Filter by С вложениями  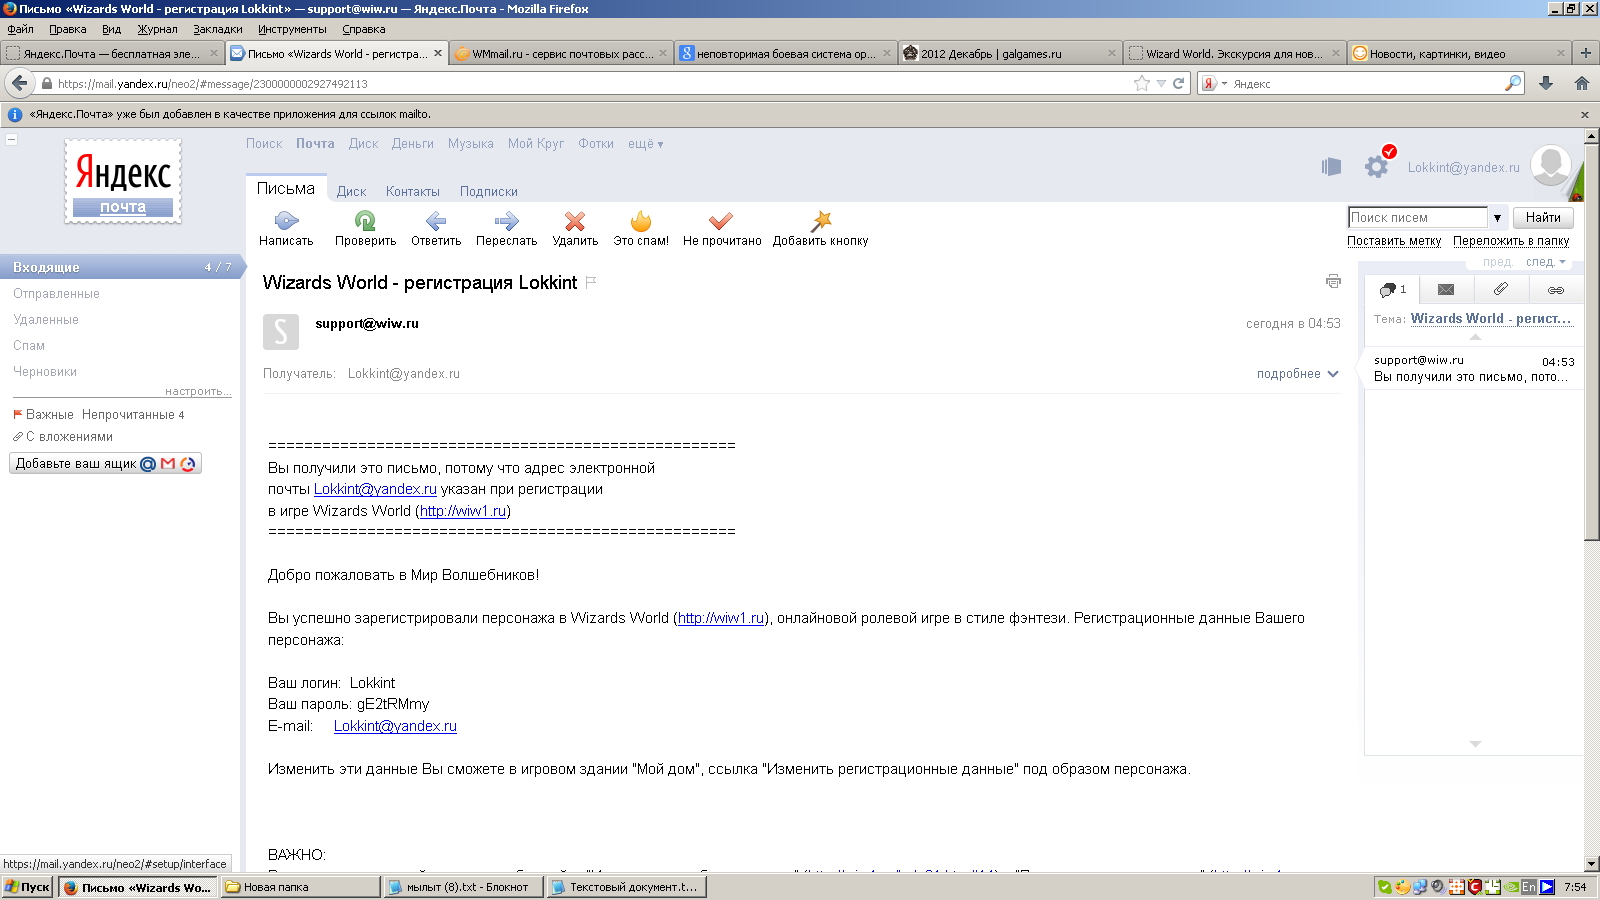[69, 437]
